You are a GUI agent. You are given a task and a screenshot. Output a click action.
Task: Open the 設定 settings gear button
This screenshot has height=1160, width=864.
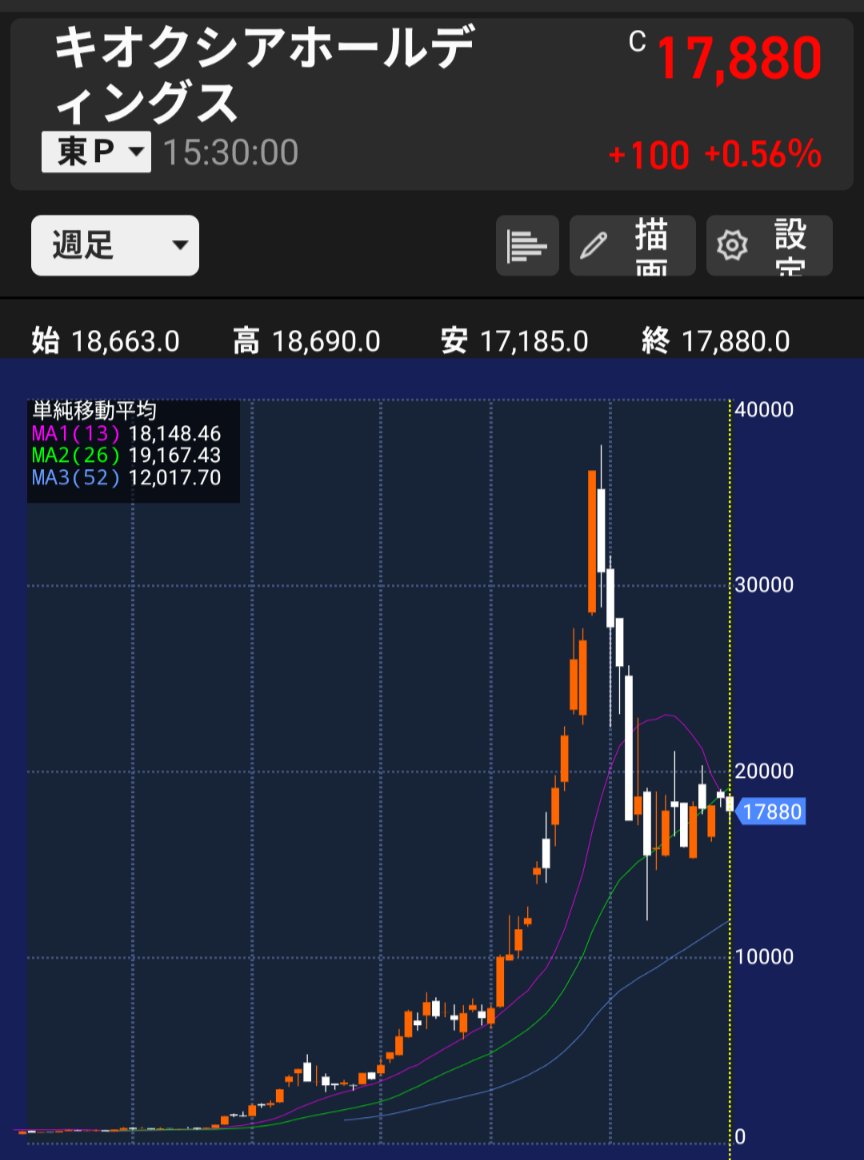click(769, 246)
